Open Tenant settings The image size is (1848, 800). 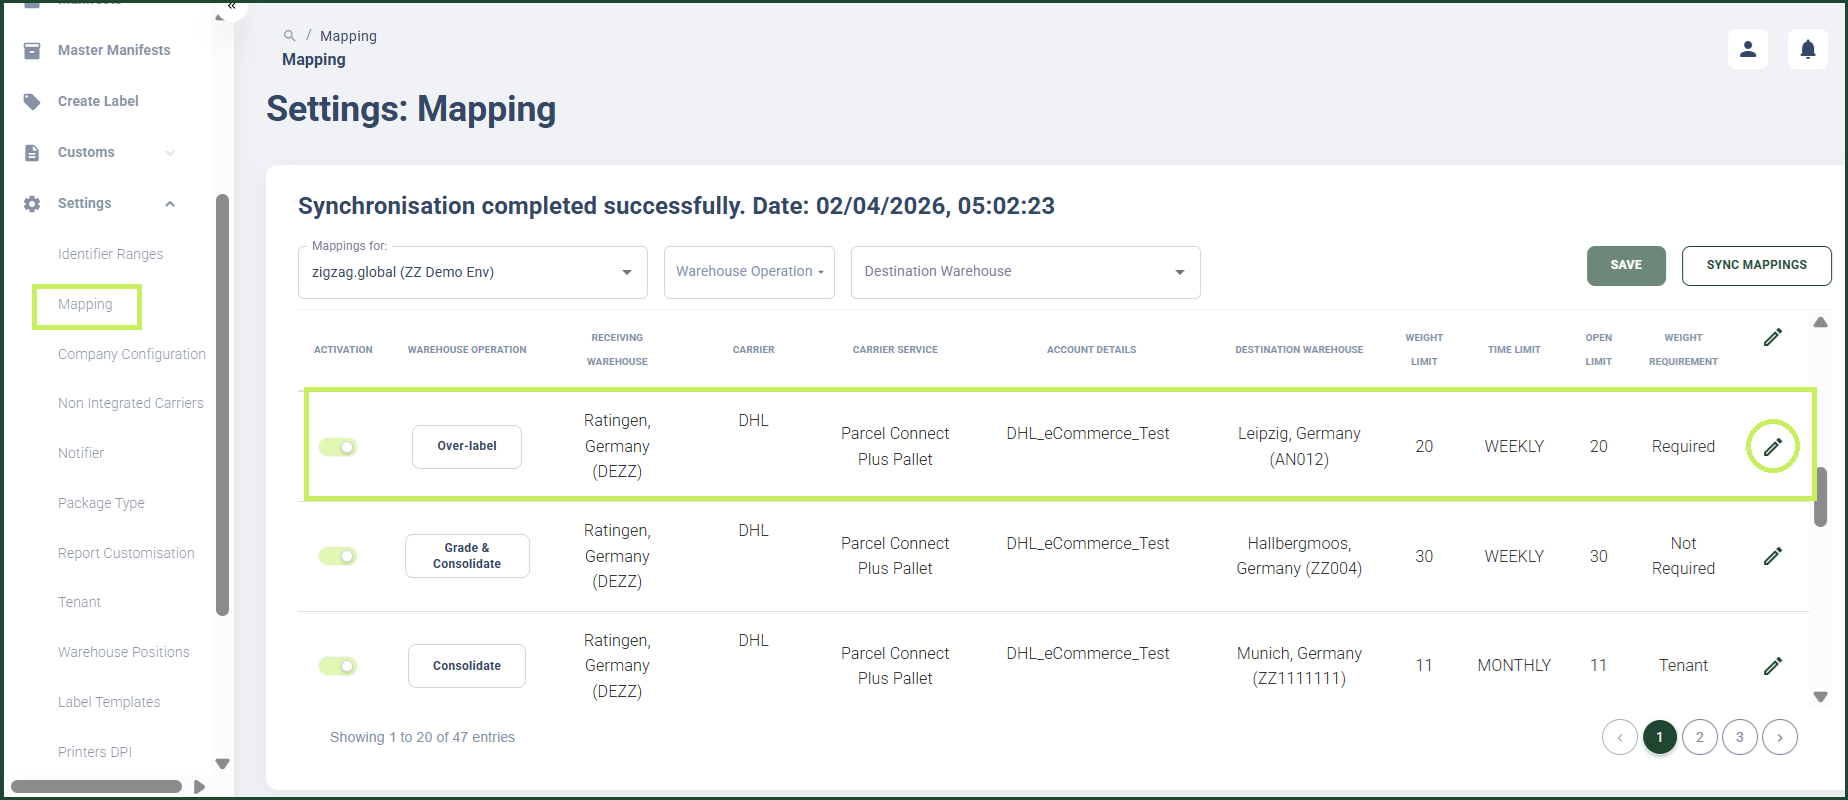tap(79, 602)
